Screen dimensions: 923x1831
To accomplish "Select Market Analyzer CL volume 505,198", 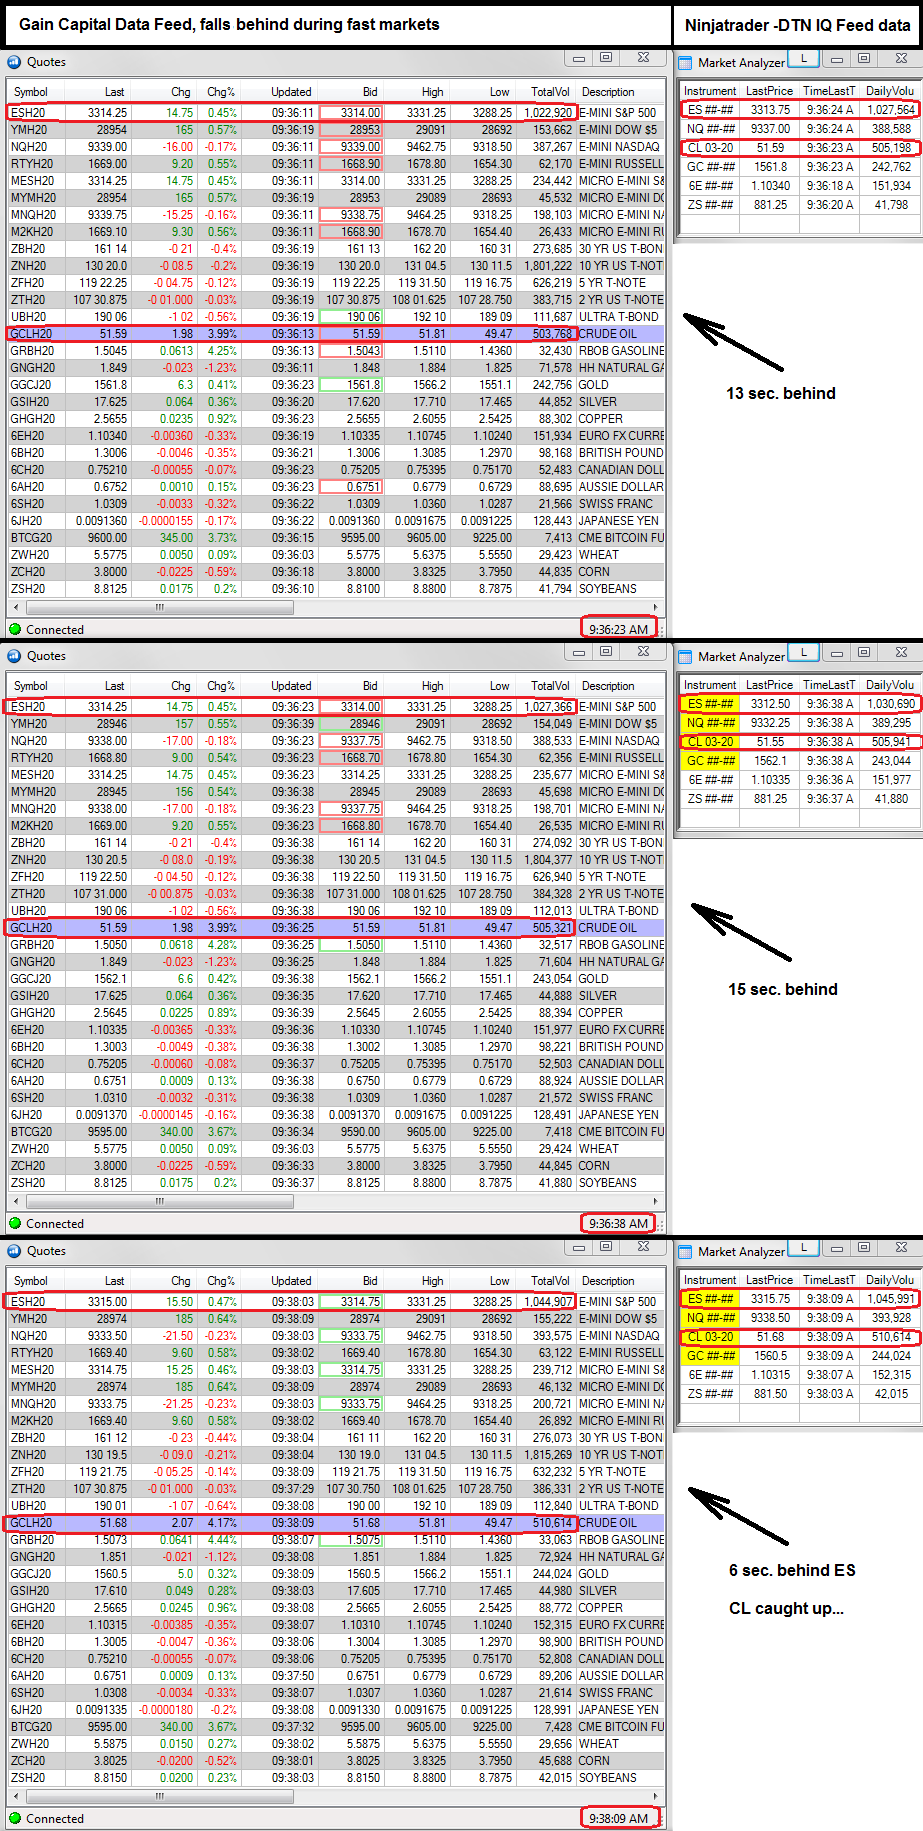I will tap(888, 148).
